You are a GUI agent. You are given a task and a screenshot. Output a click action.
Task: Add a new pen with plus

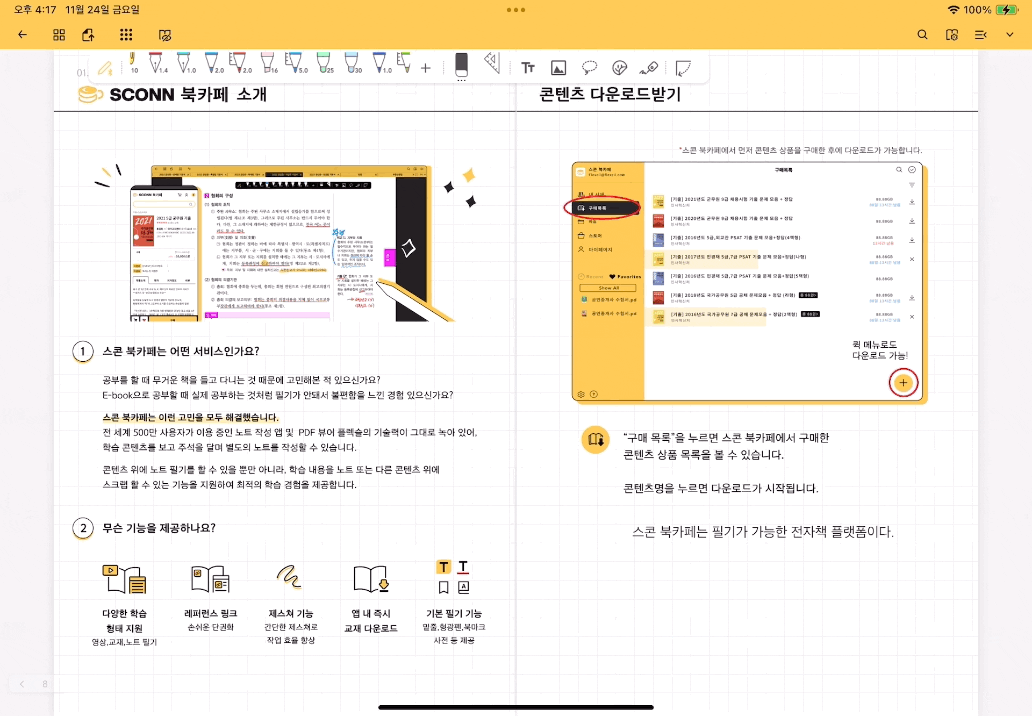tap(426, 68)
